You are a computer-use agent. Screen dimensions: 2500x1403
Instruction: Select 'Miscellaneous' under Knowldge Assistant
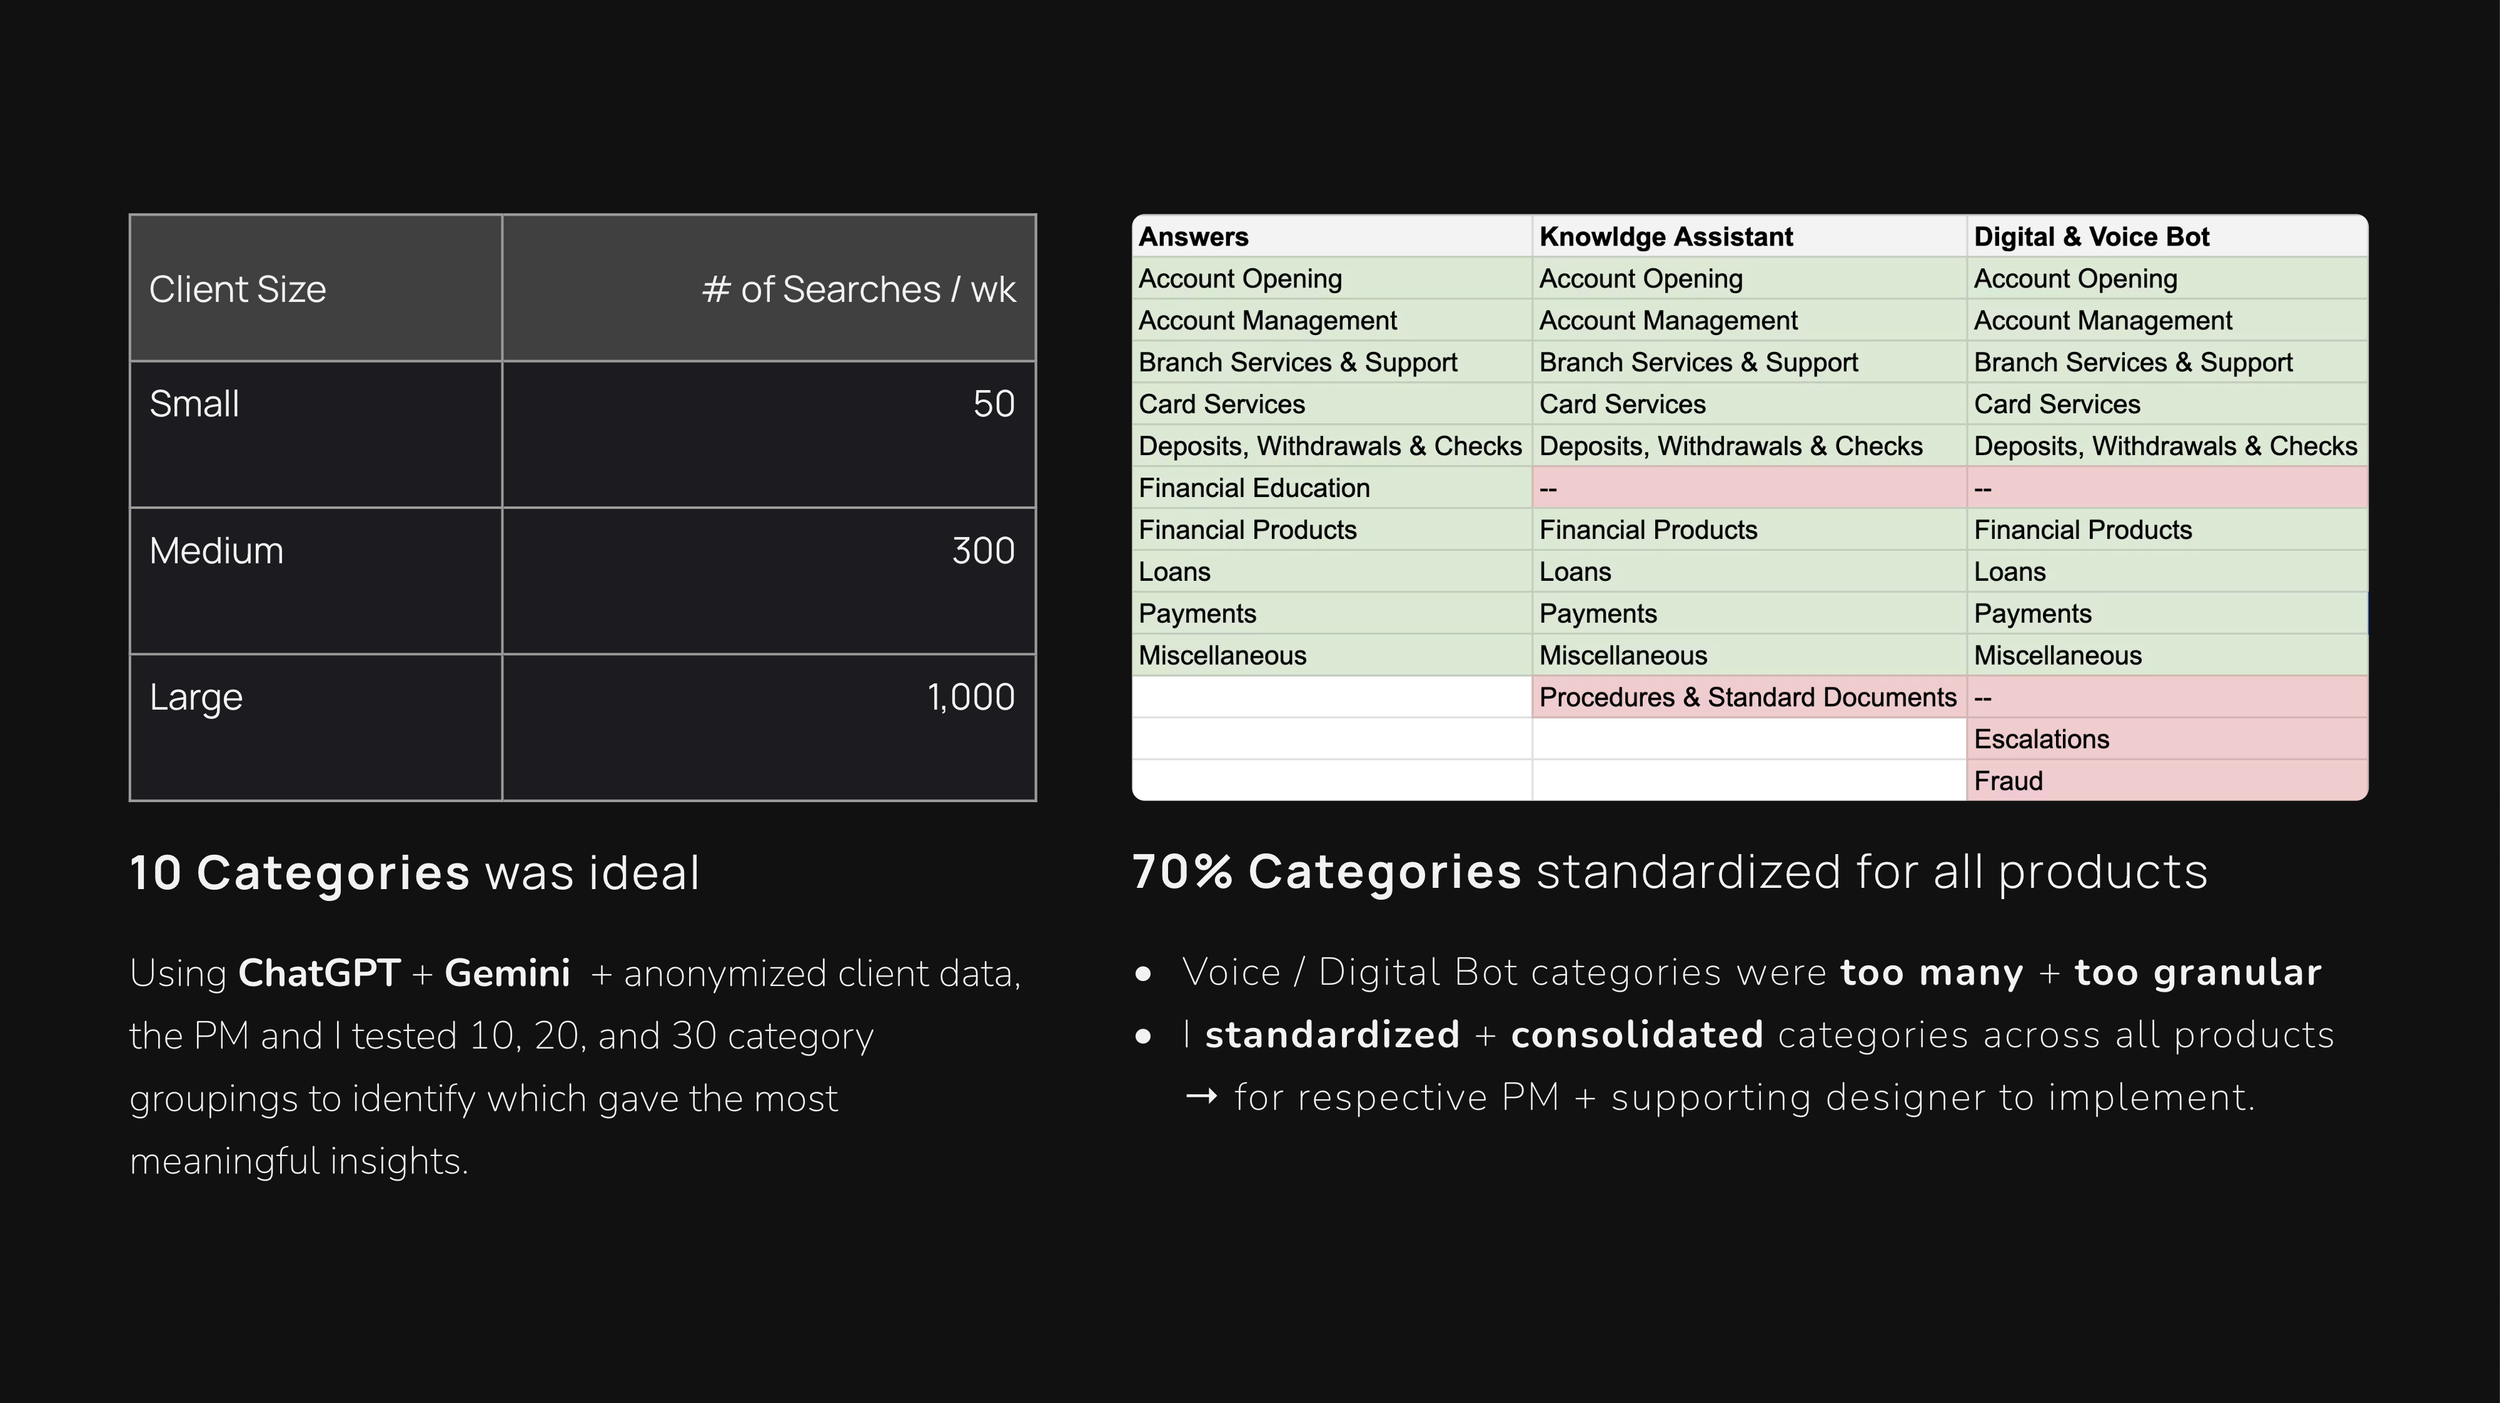point(1749,656)
